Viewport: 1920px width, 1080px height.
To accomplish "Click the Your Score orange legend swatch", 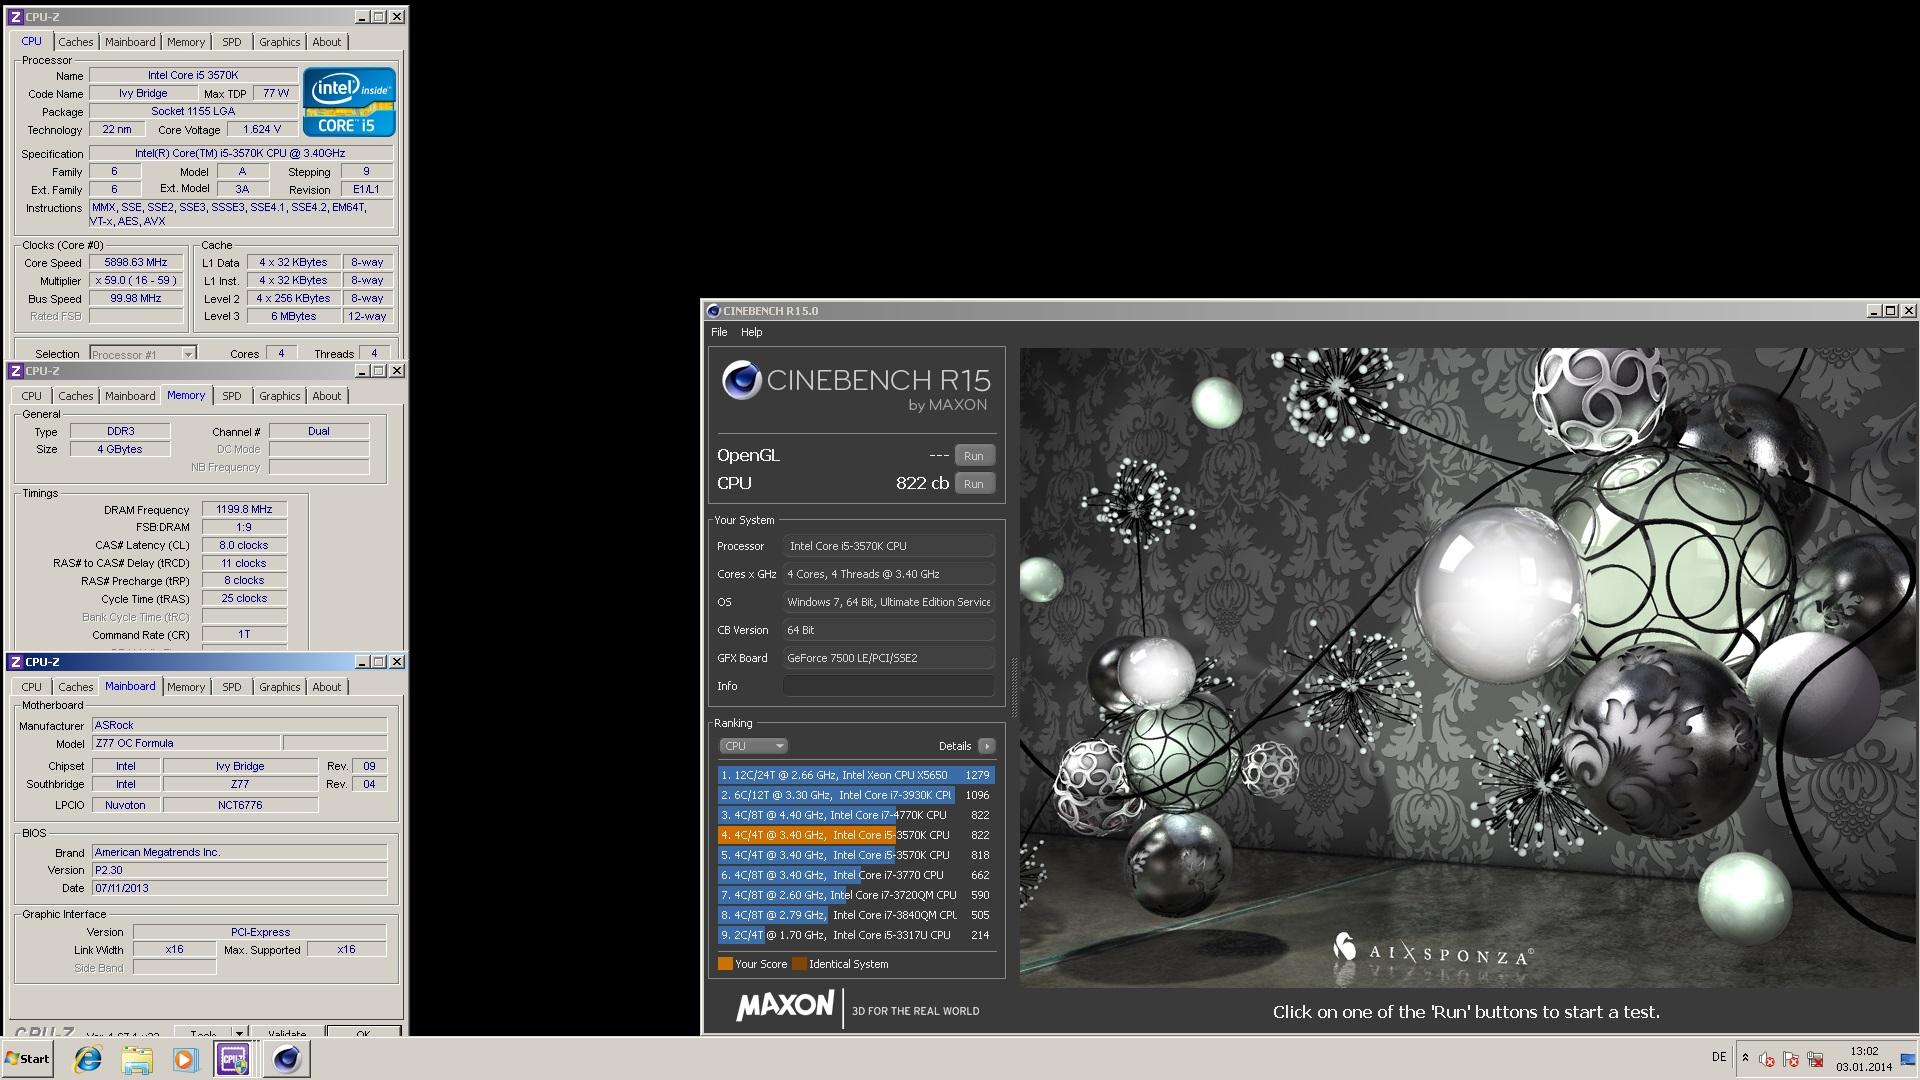I will point(725,964).
